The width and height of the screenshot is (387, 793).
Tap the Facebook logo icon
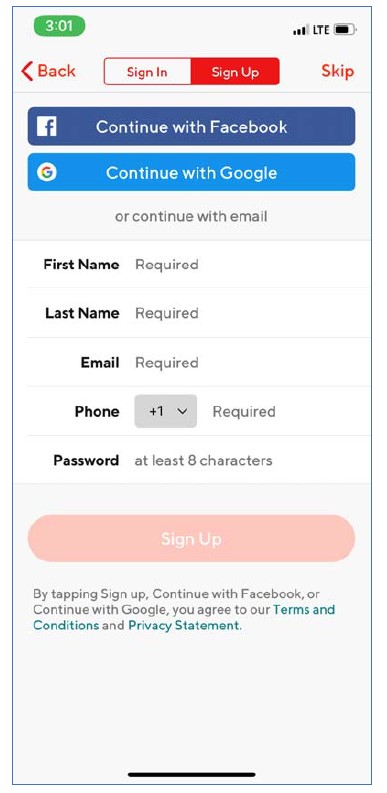pyautogui.click(x=47, y=126)
